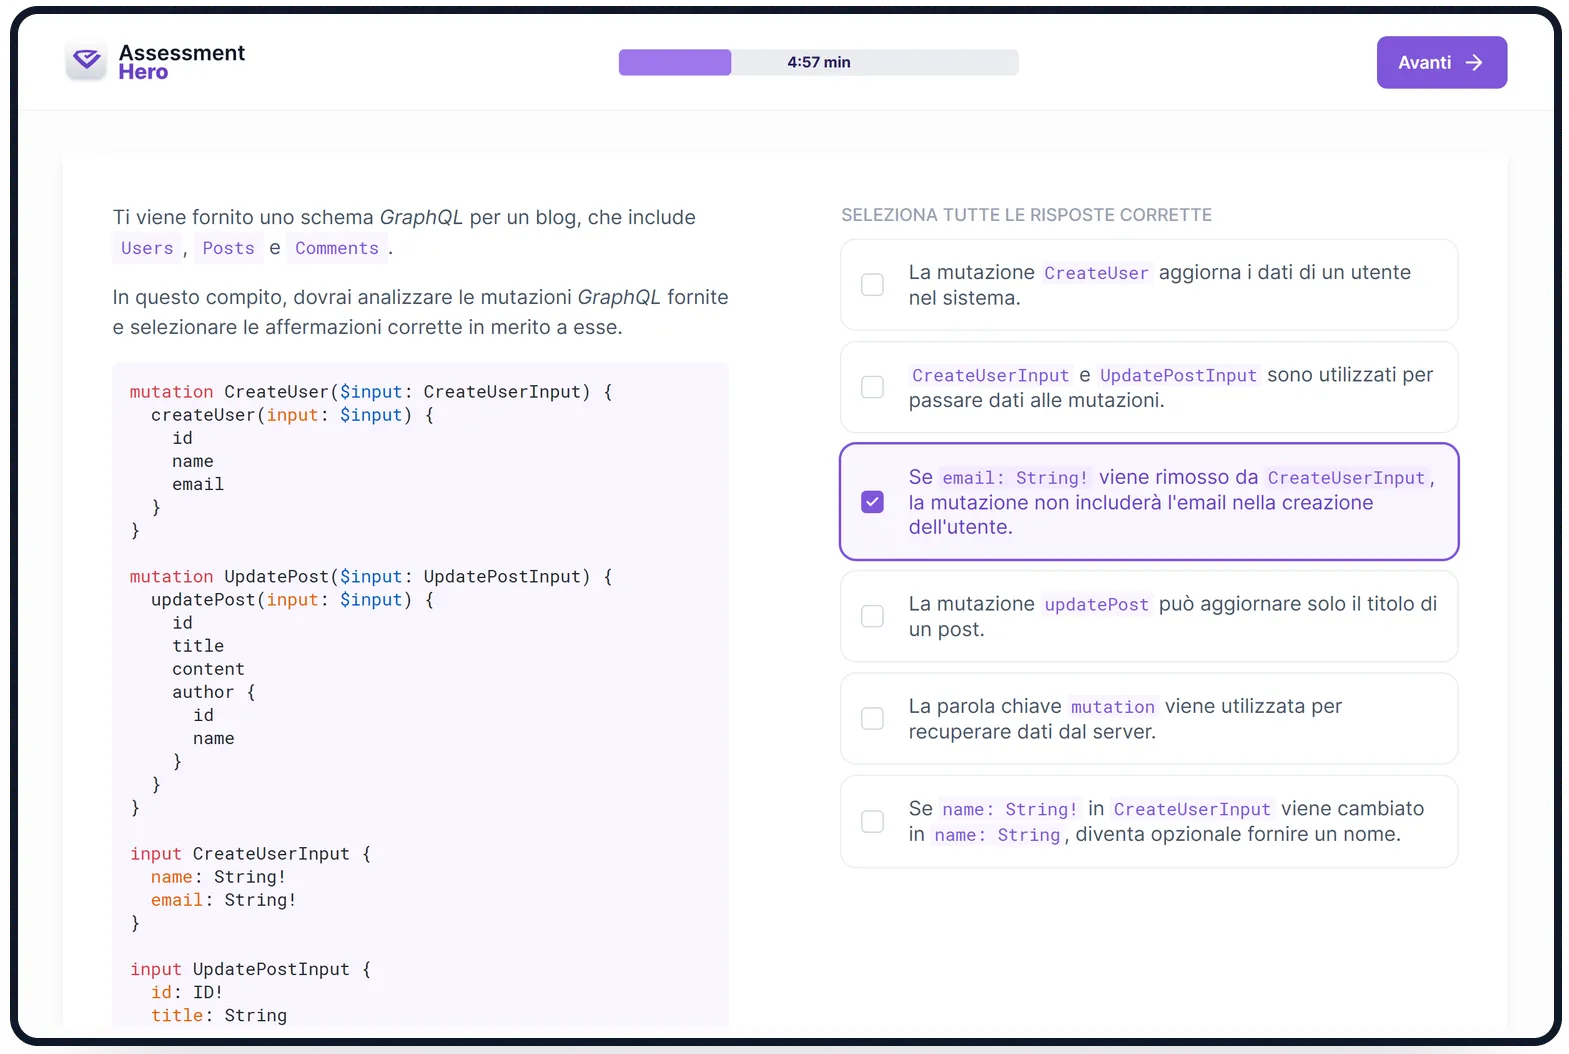This screenshot has height=1054, width=1569.
Task: Click the 'mutation CreateUser' line in code
Action: click(371, 392)
